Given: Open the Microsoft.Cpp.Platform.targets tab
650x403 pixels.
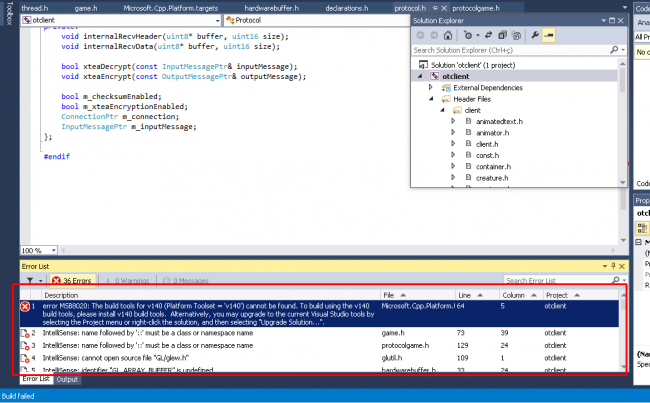Looking at the screenshot, I should (170, 8).
